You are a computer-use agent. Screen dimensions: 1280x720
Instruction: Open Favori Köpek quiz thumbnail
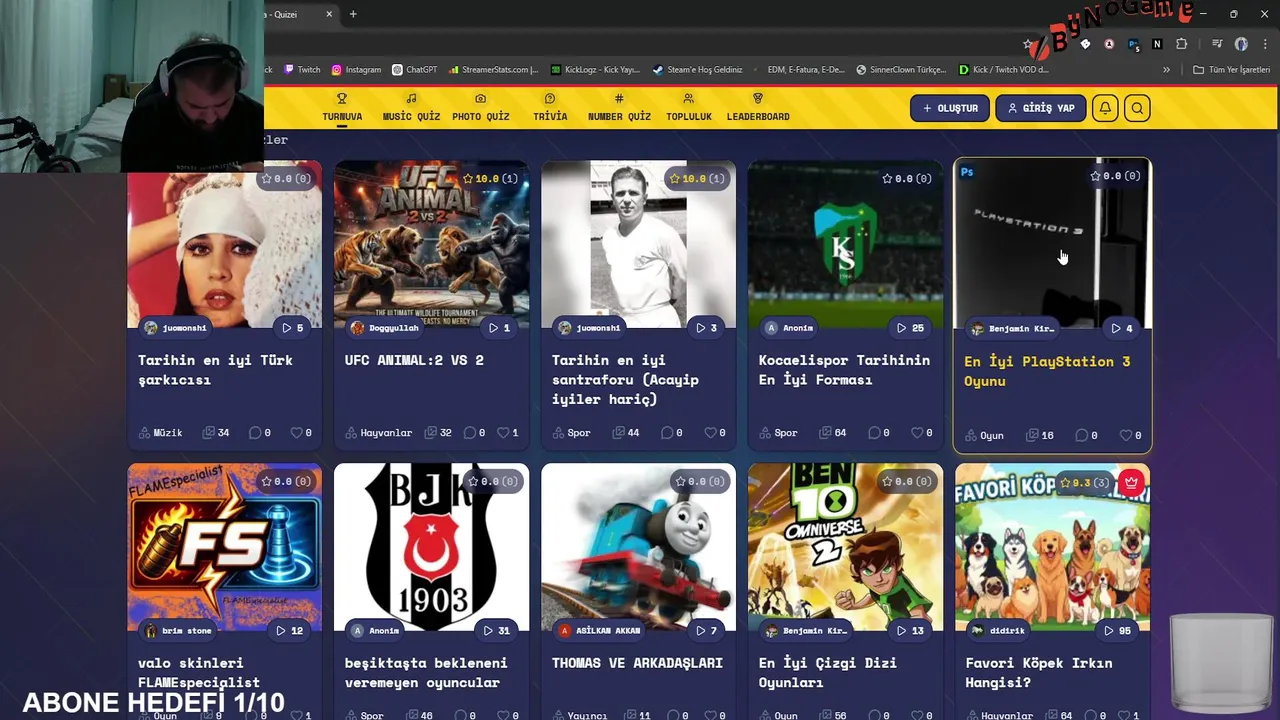(1052, 547)
